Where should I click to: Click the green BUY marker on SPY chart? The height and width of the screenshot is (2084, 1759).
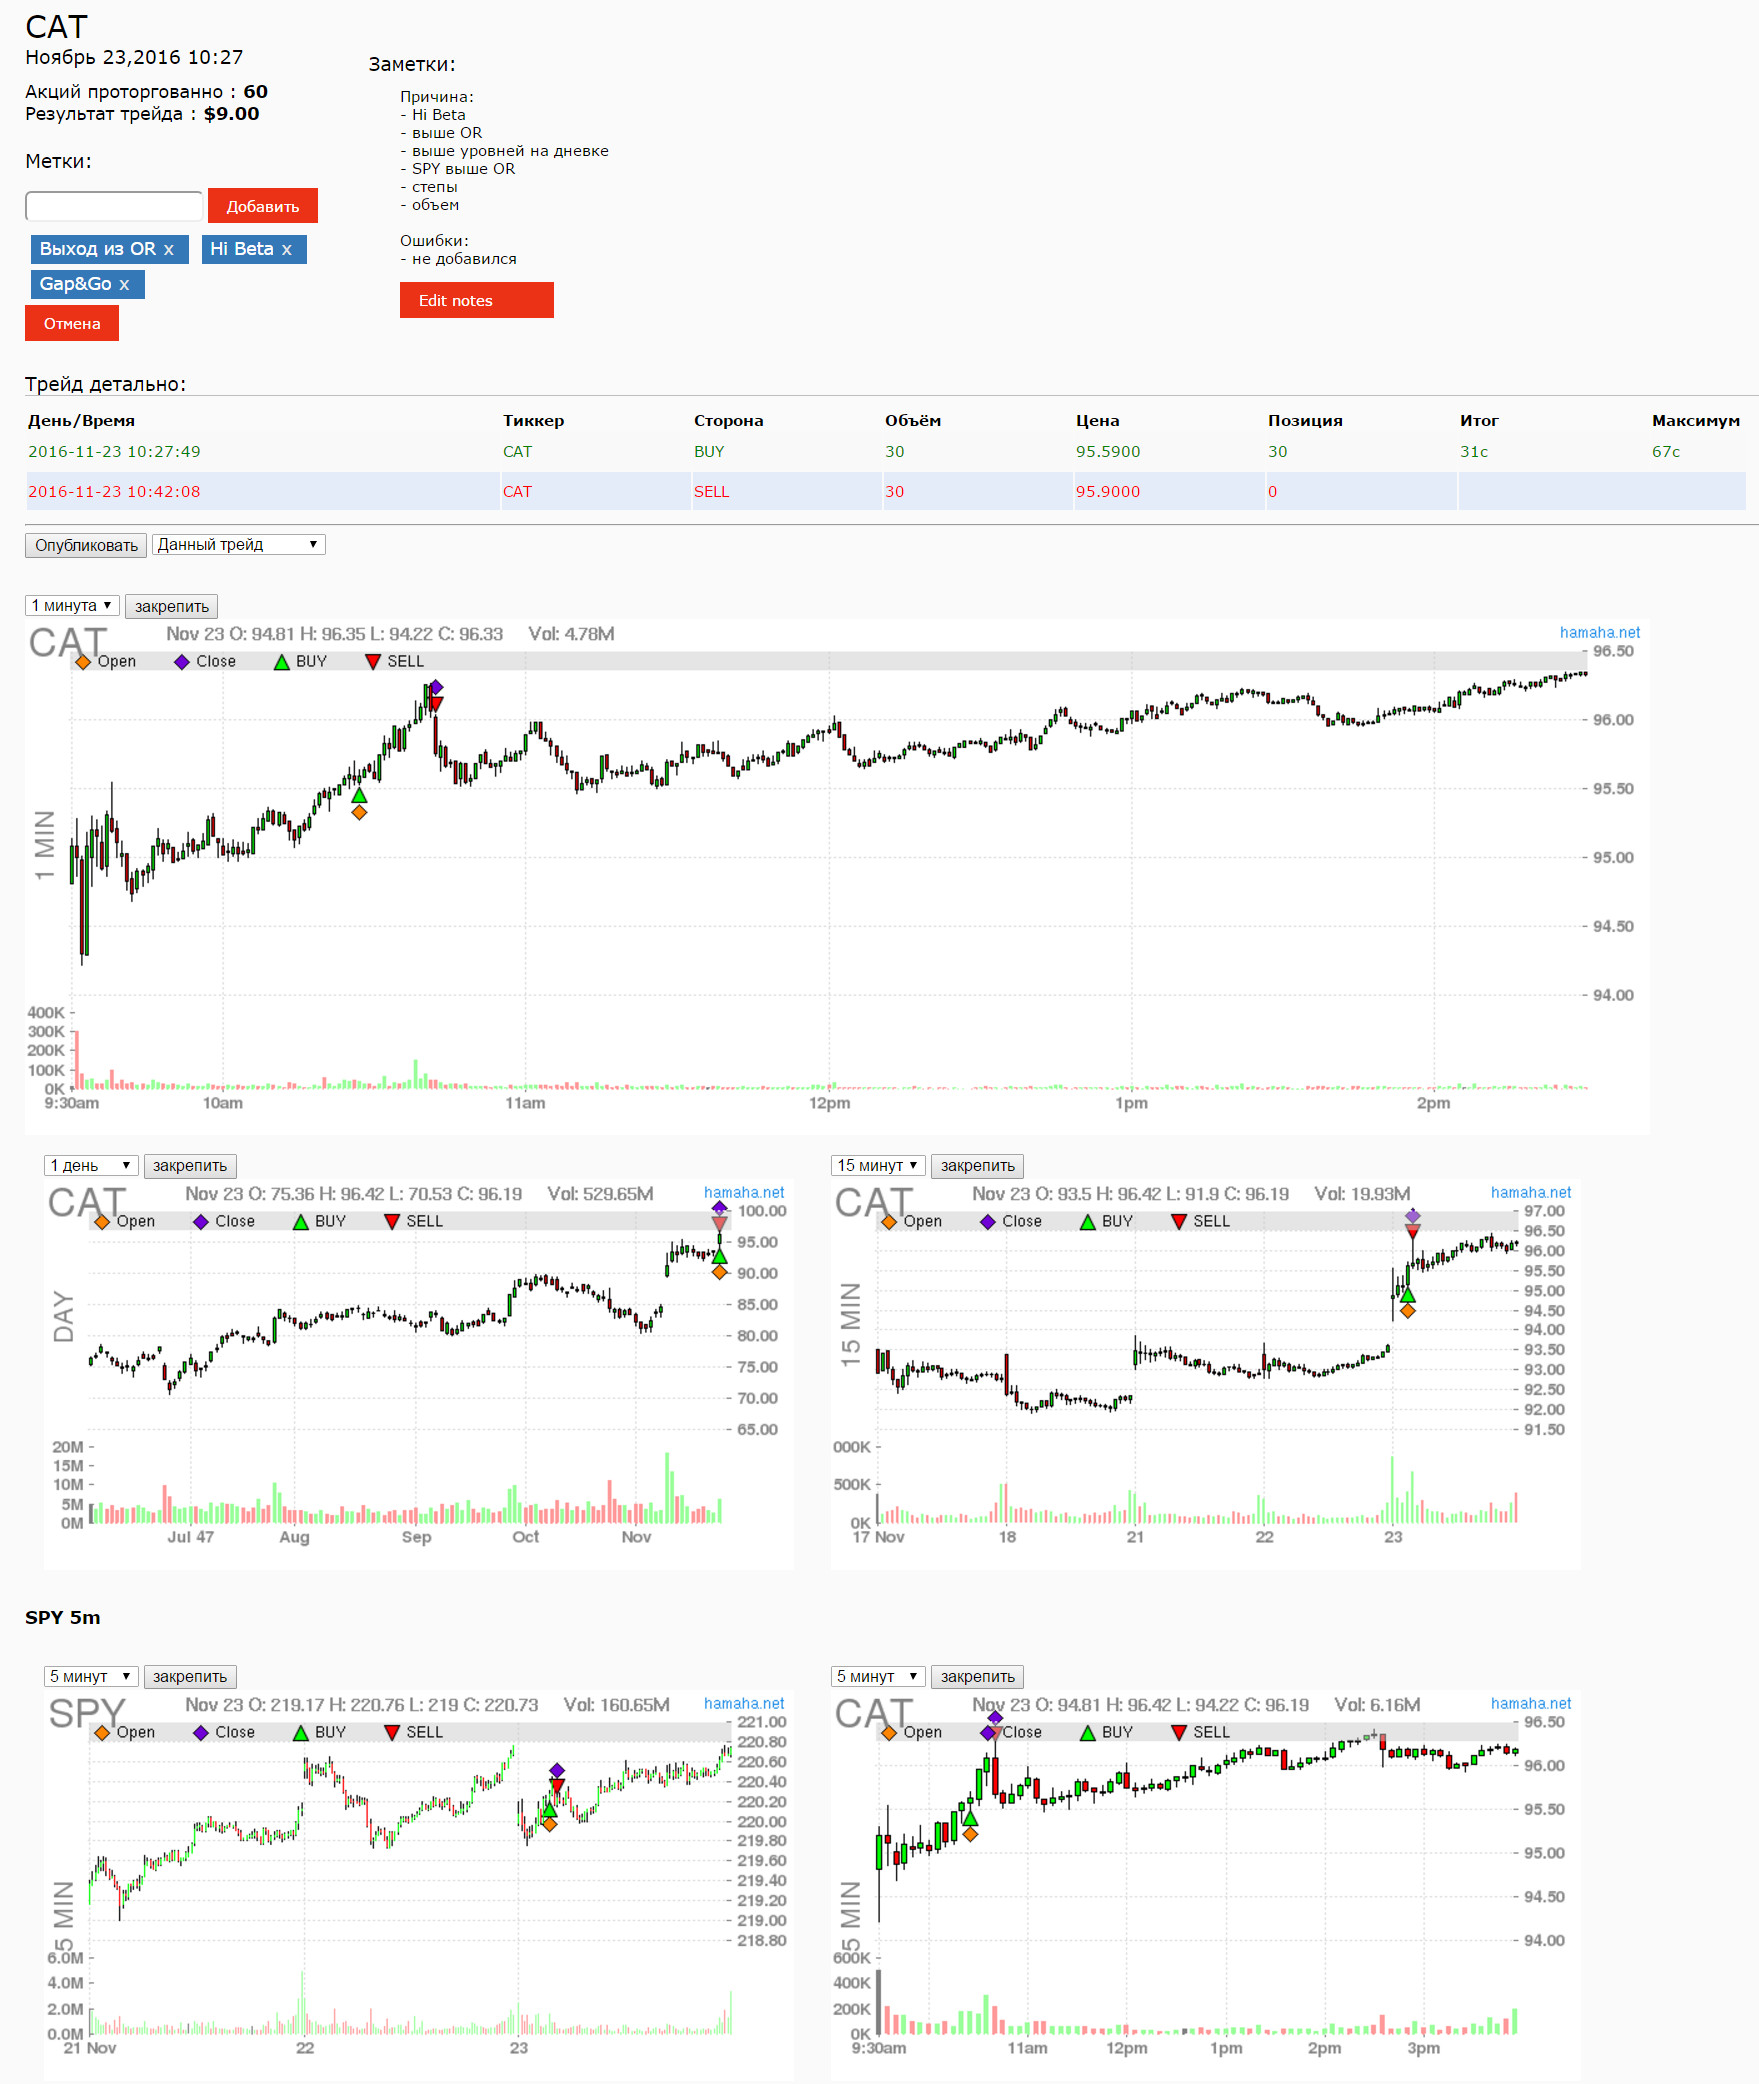549,1809
